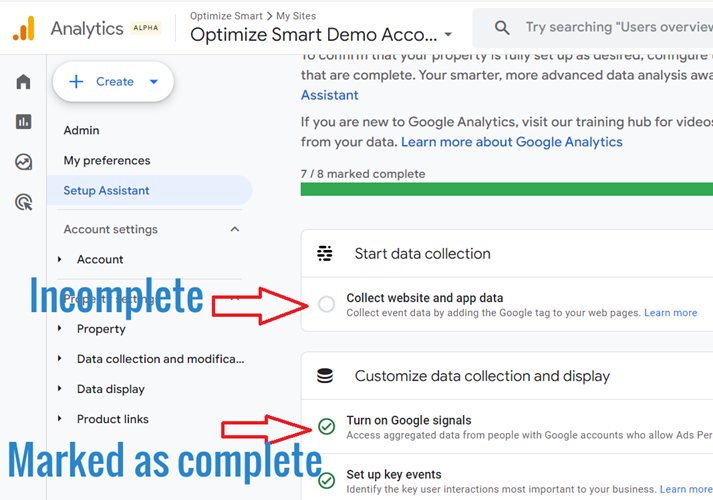This screenshot has height=500, width=713.
Task: Click the green completion progress bar
Action: tap(507, 189)
